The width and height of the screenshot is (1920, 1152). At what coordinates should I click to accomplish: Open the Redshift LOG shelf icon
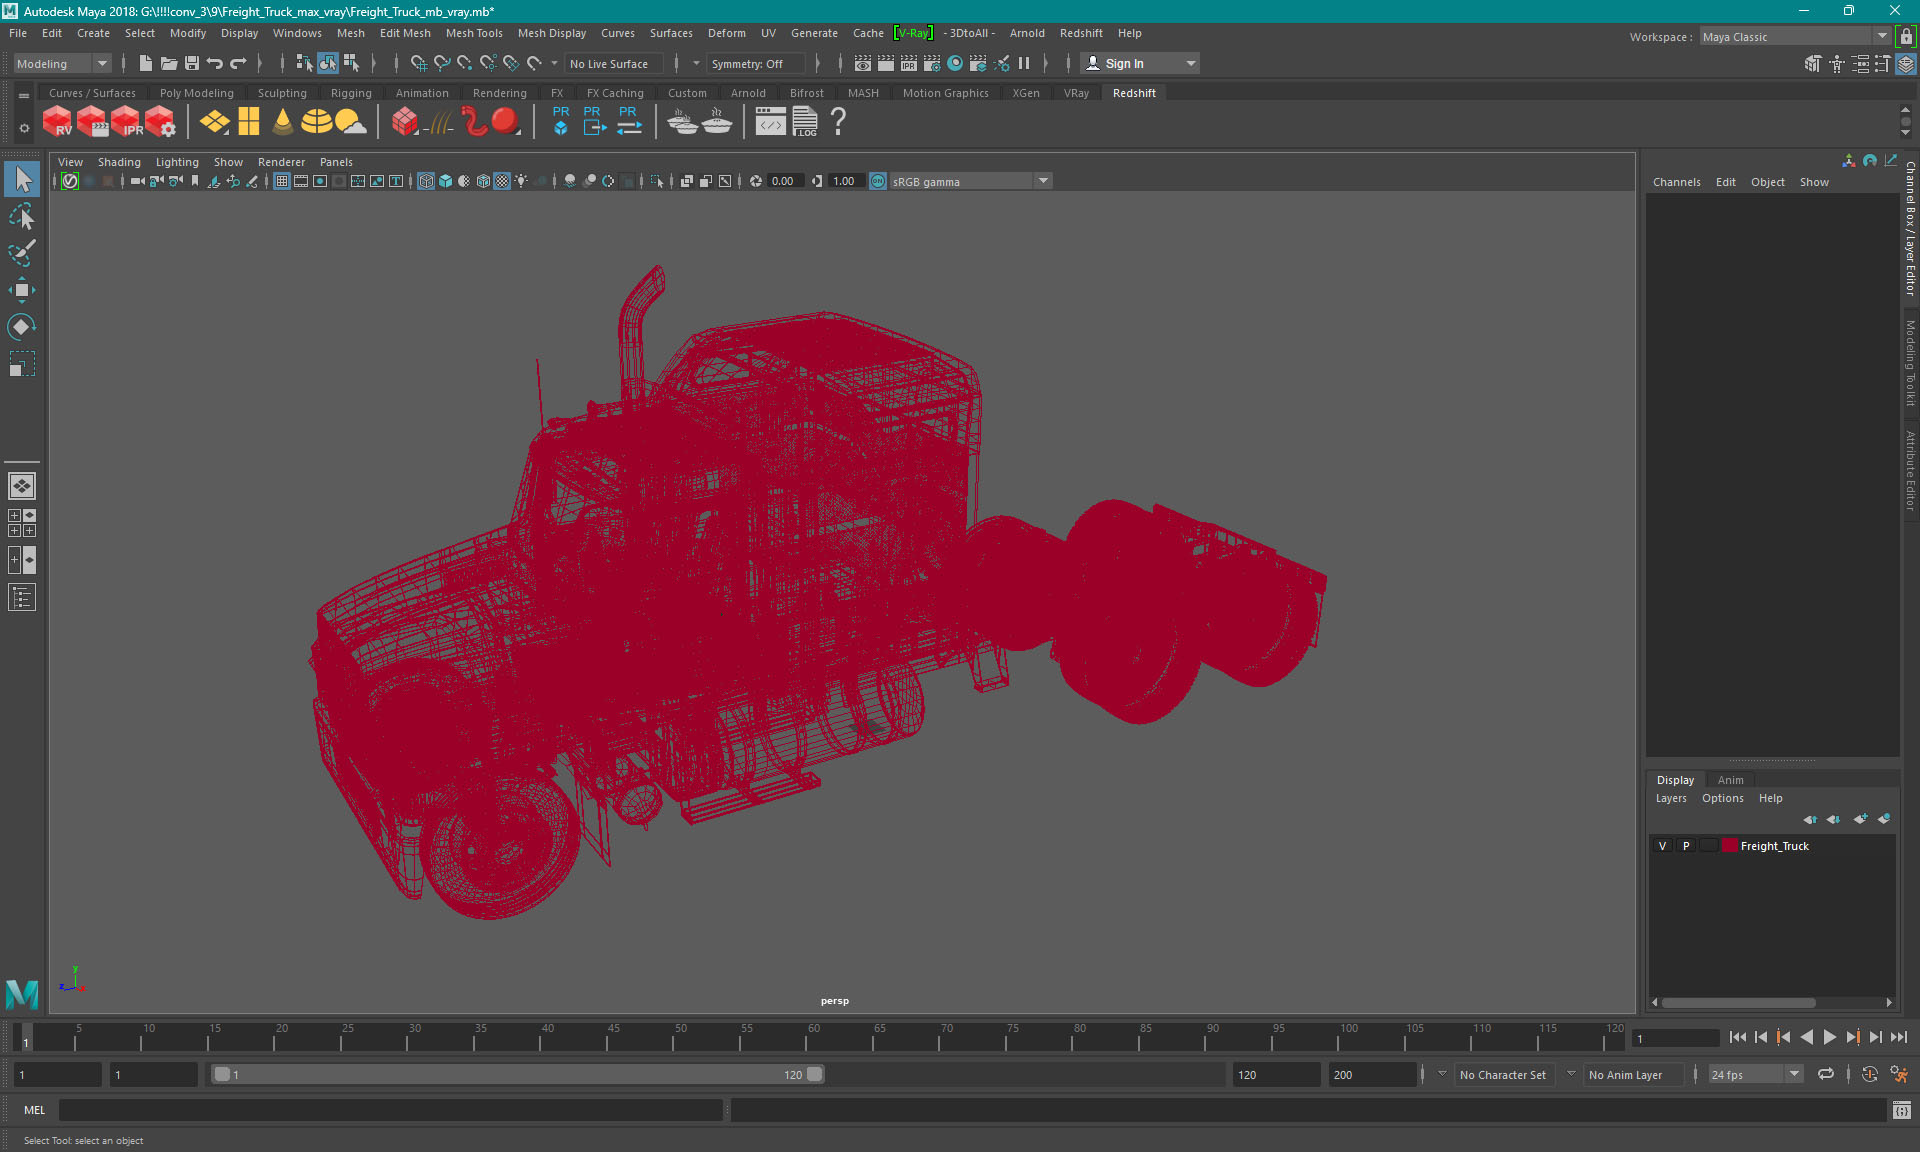805,122
